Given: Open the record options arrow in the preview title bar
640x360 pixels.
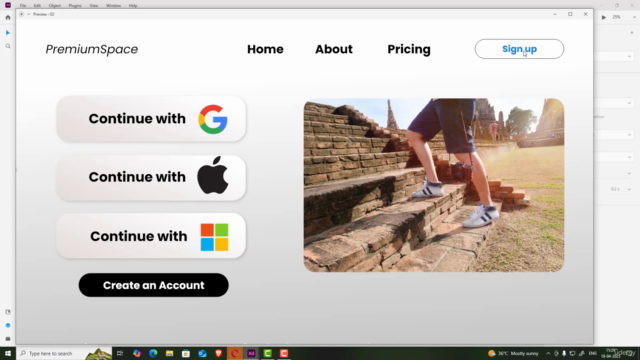Looking at the screenshot, I should [x=28, y=14].
